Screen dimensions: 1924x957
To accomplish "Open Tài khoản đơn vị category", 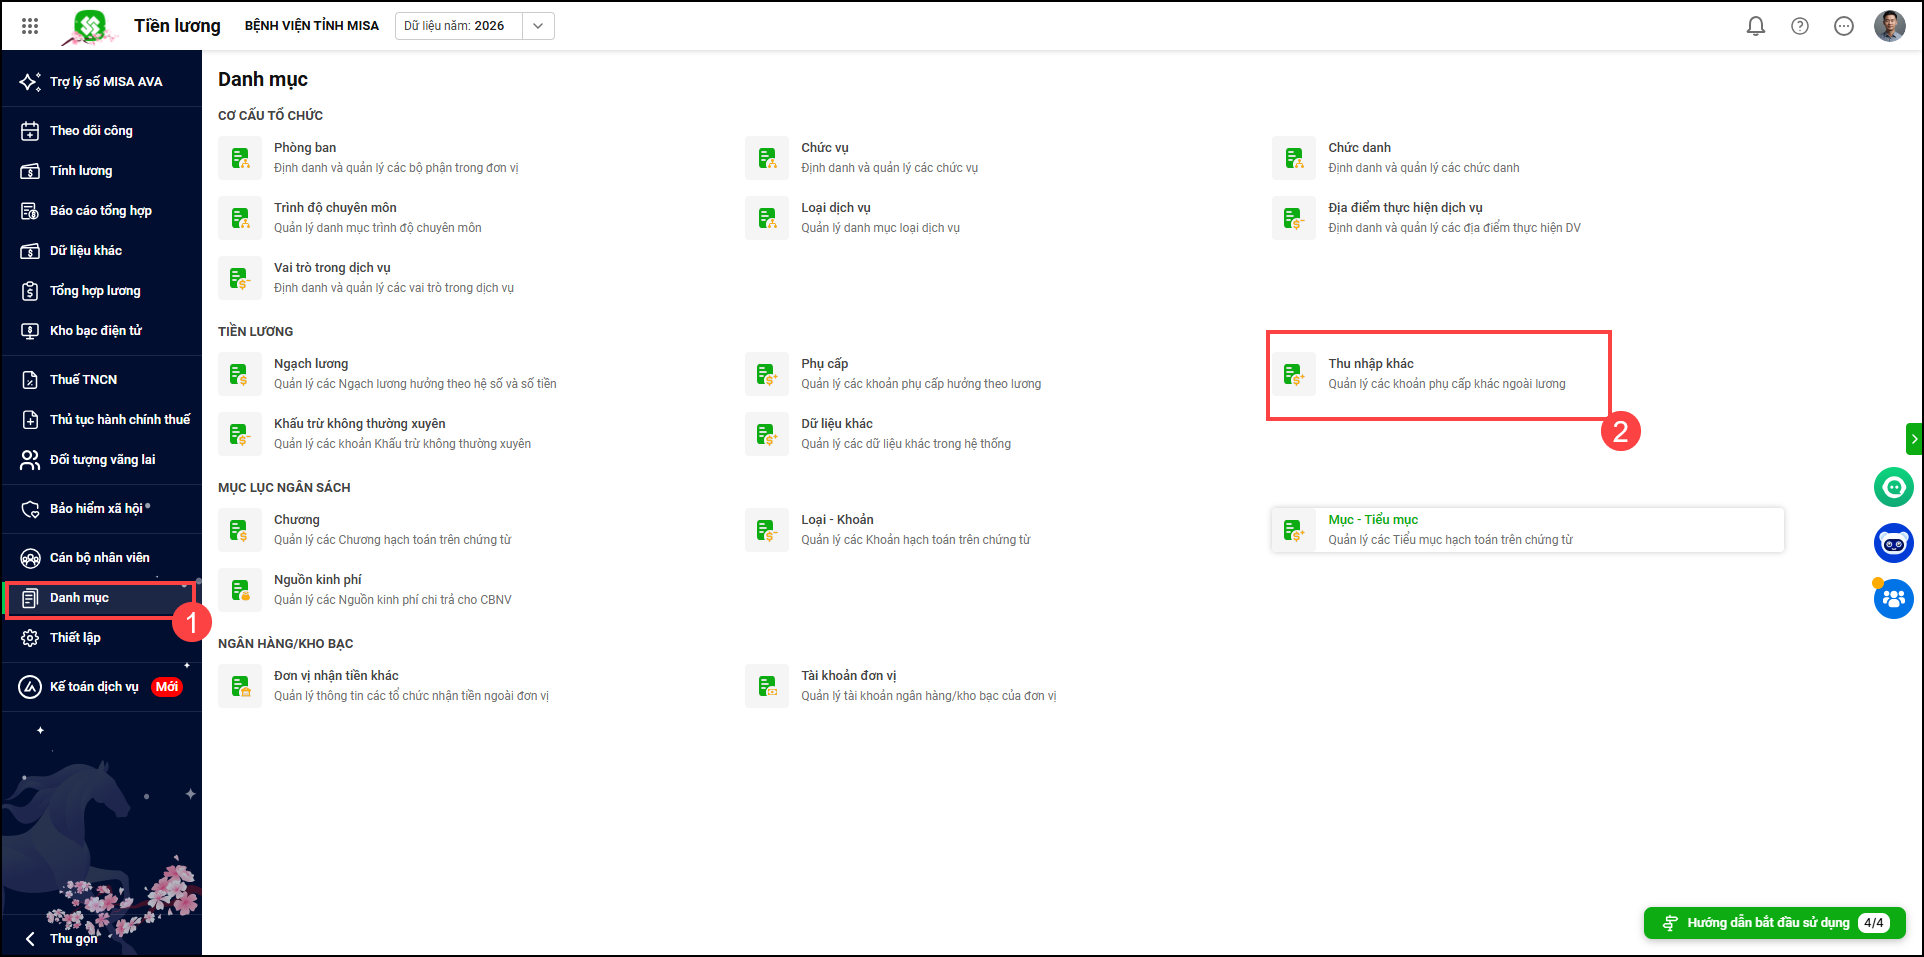I will pyautogui.click(x=848, y=676).
